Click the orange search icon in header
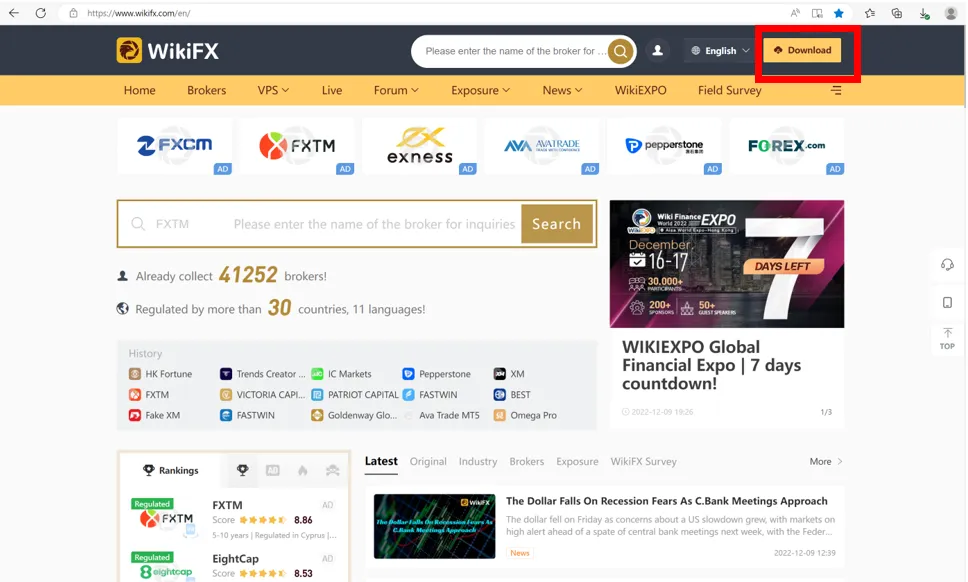Viewport: 968px width, 582px height. pyautogui.click(x=620, y=51)
